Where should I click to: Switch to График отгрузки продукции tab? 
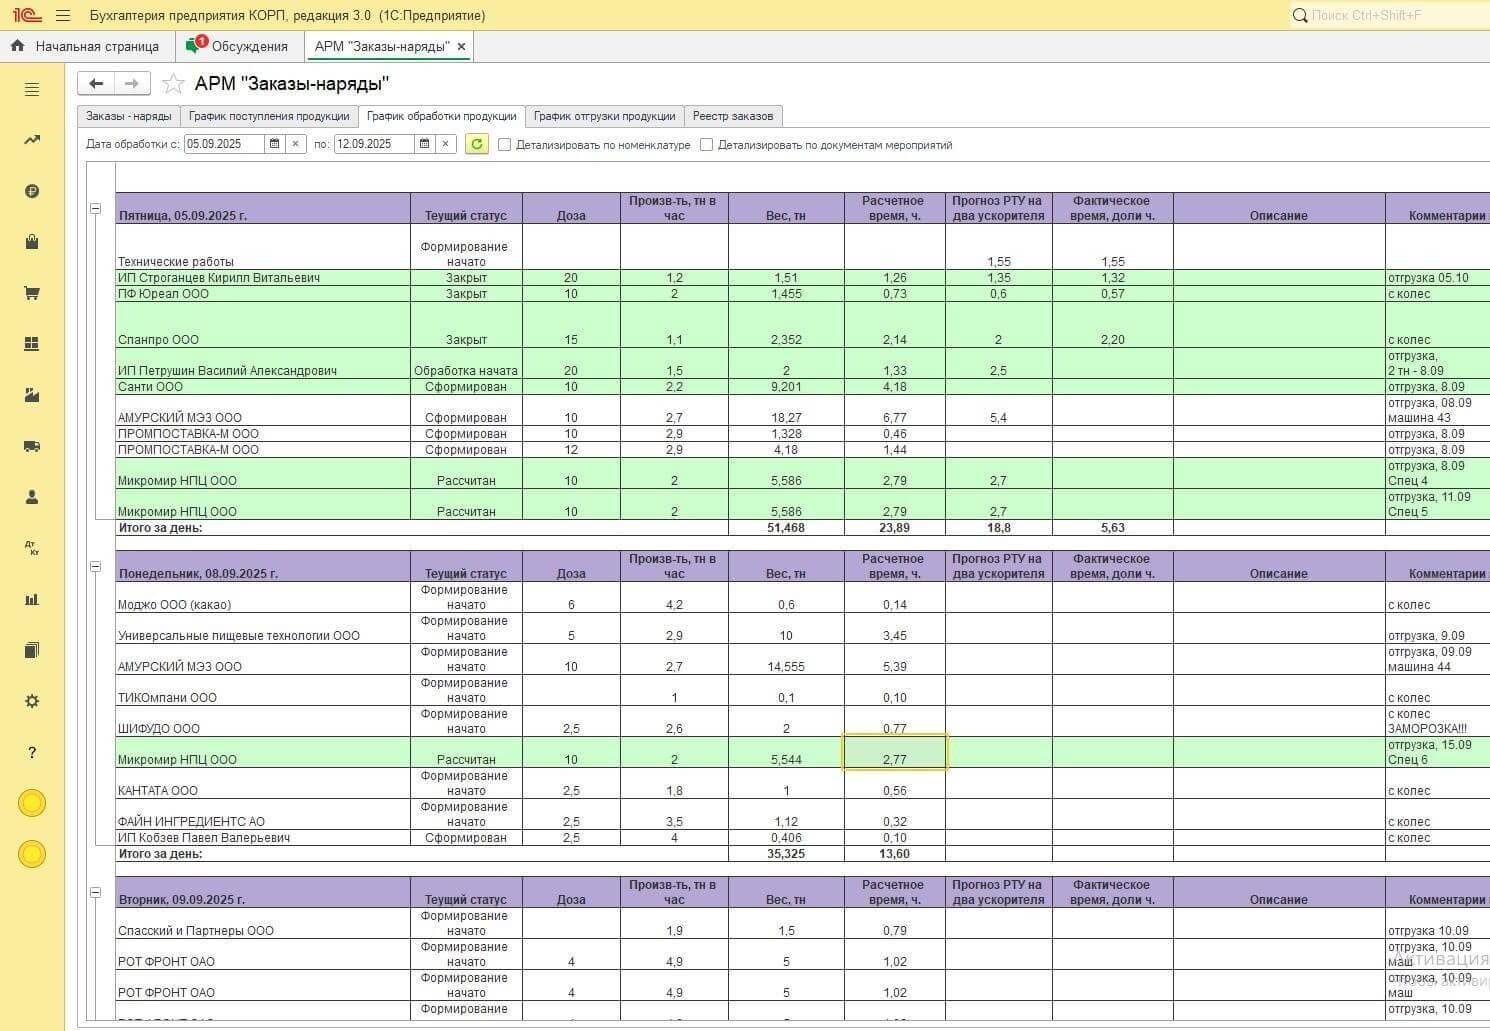(604, 116)
